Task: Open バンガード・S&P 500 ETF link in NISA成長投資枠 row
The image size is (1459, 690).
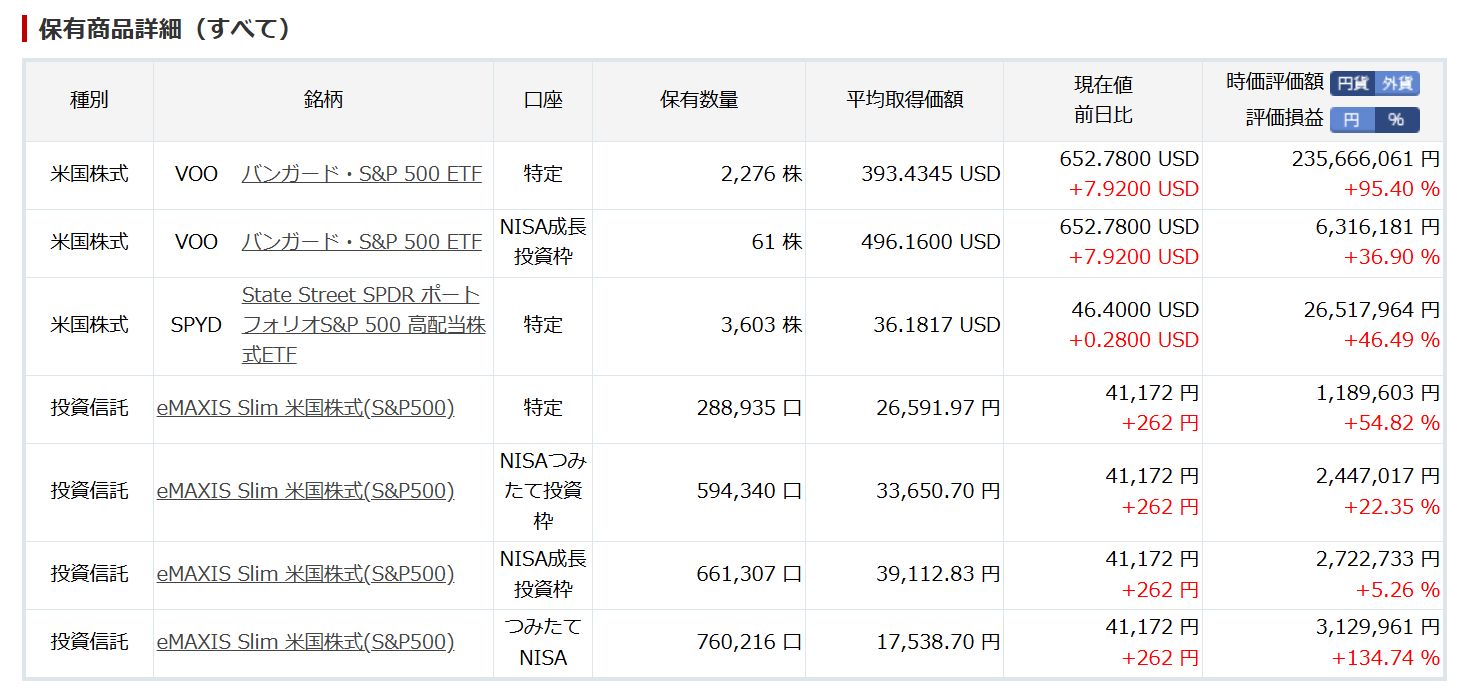Action: pyautogui.click(x=361, y=242)
